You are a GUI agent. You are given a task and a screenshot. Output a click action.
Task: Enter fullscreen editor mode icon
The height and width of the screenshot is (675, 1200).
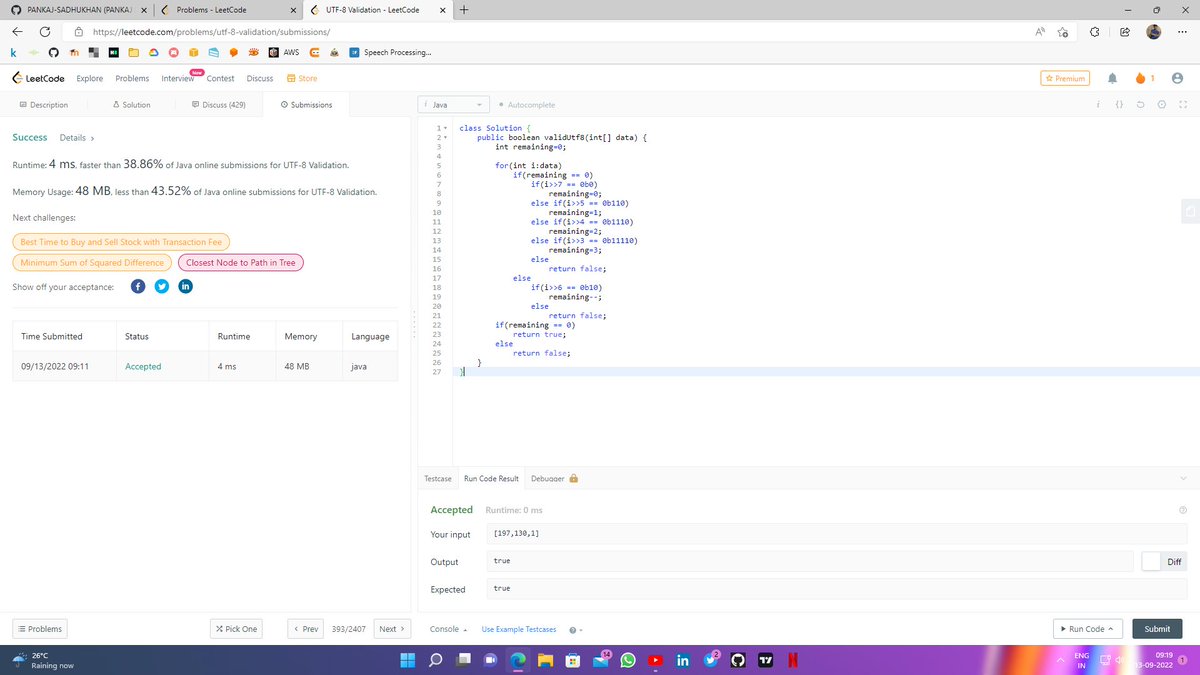[1183, 104]
